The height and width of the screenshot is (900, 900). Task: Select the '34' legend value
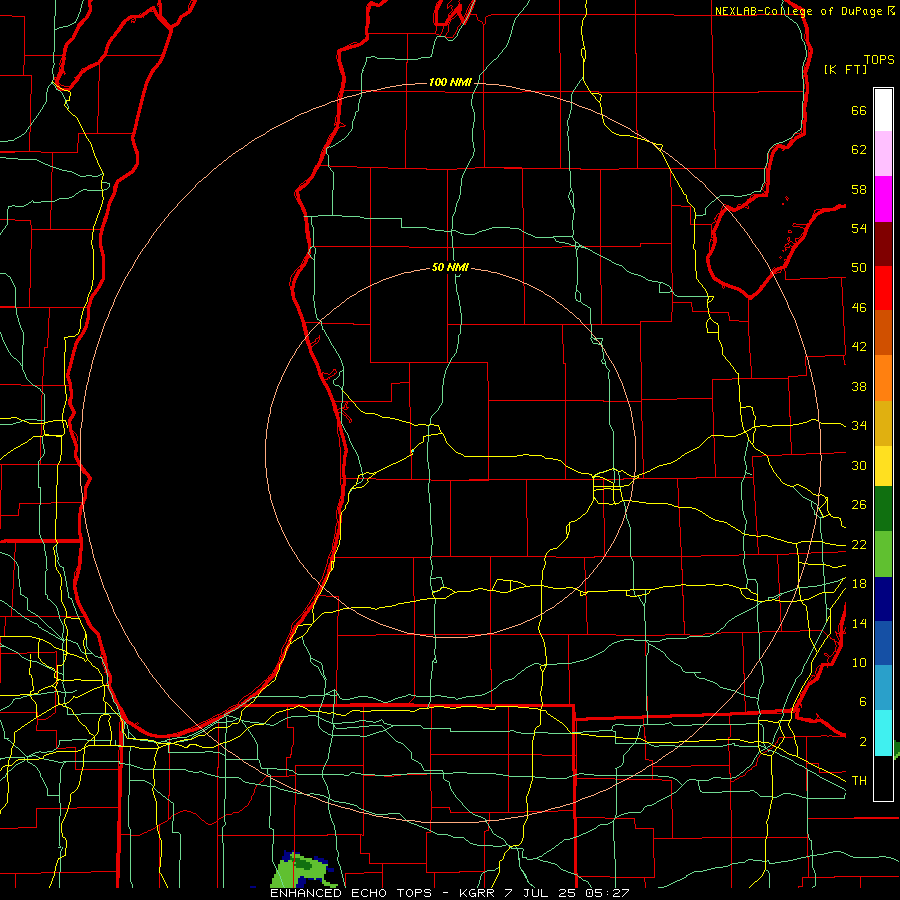859,425
